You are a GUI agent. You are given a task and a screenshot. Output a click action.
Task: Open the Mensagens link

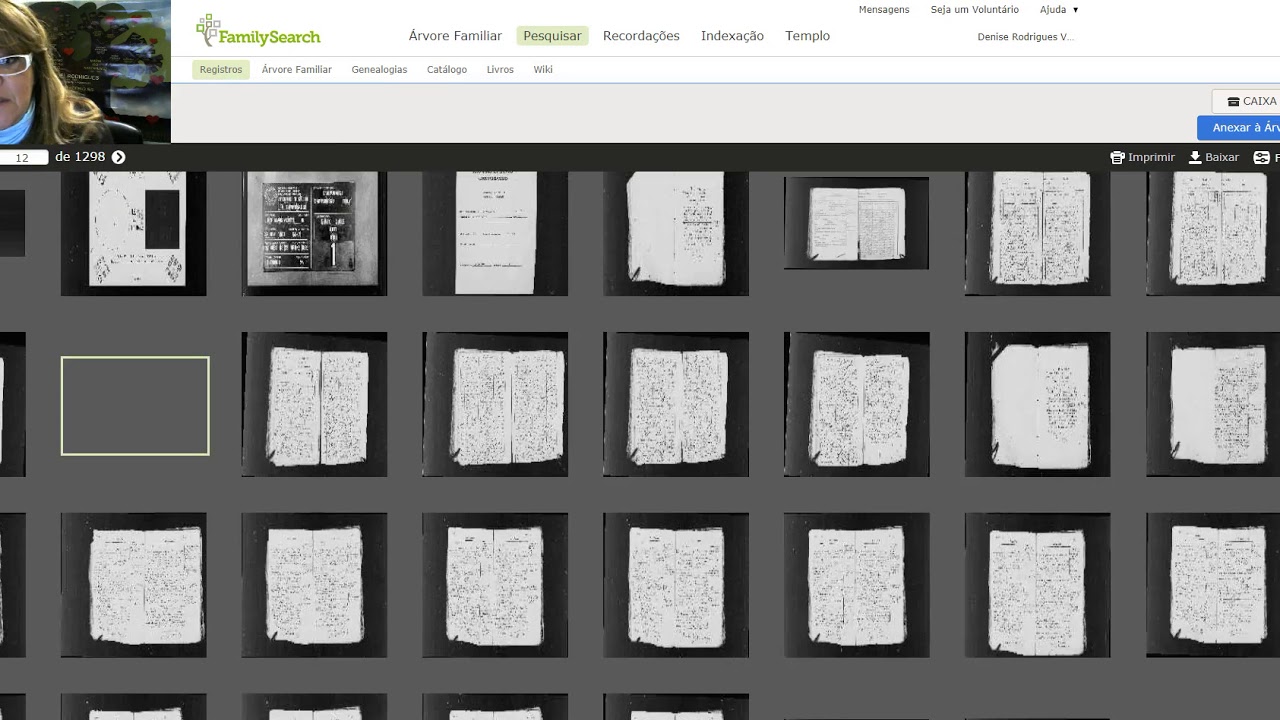884,10
